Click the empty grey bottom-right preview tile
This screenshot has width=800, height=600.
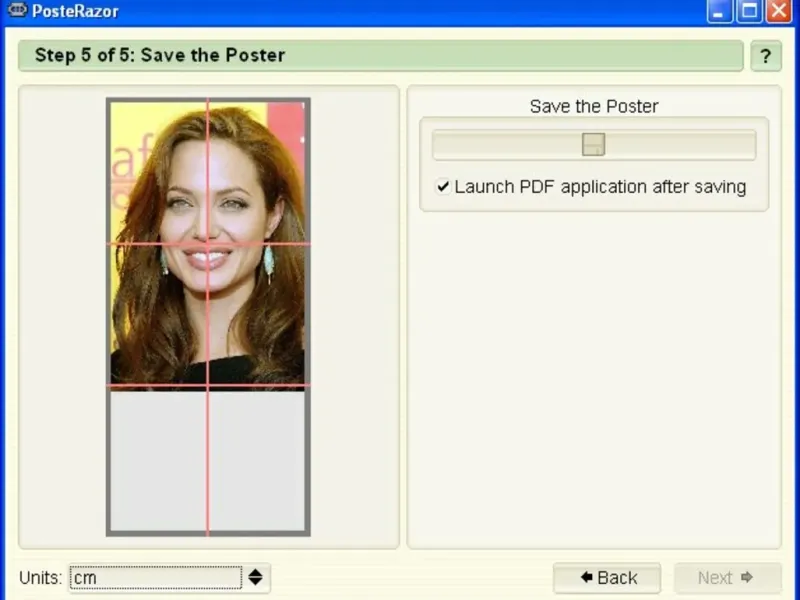coord(257,459)
